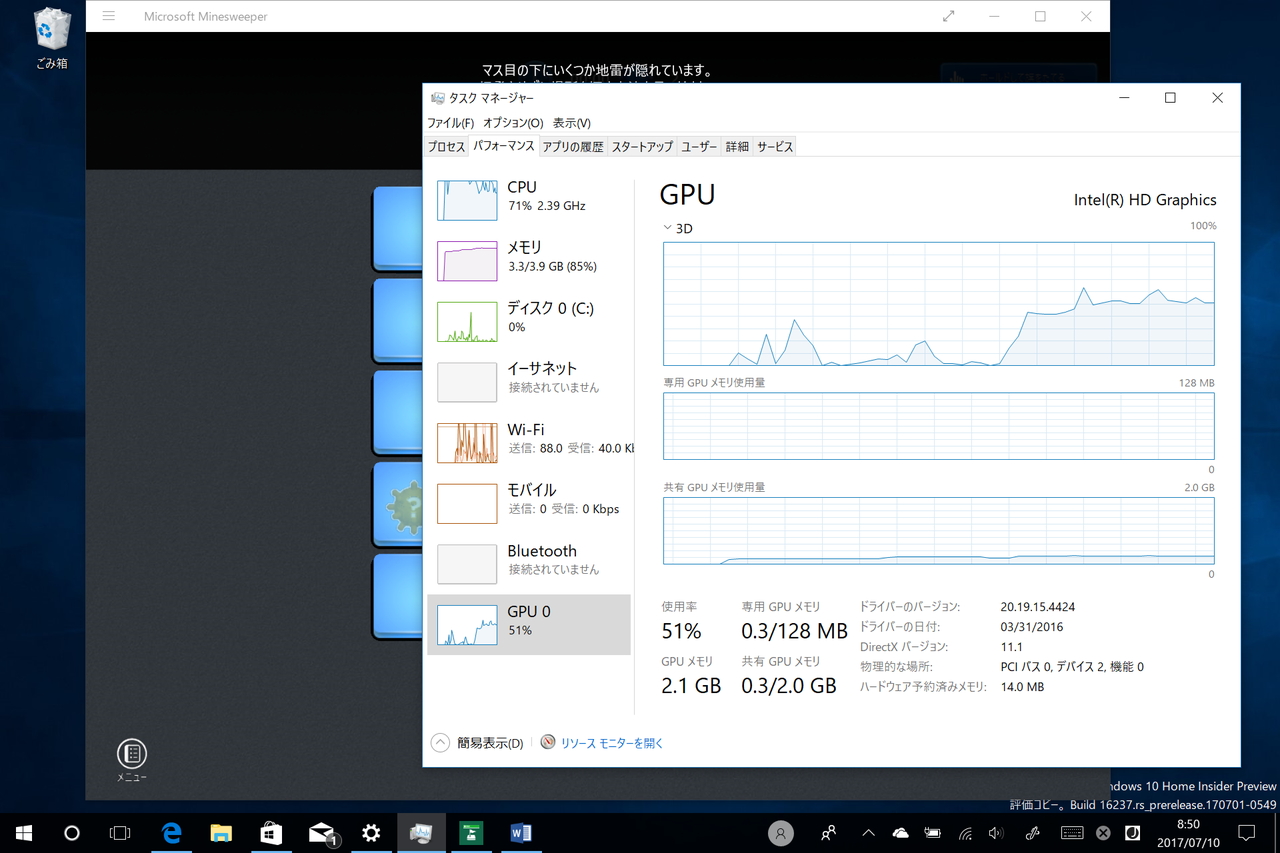Click the volume speaker tray icon
1280x853 pixels.
996,833
